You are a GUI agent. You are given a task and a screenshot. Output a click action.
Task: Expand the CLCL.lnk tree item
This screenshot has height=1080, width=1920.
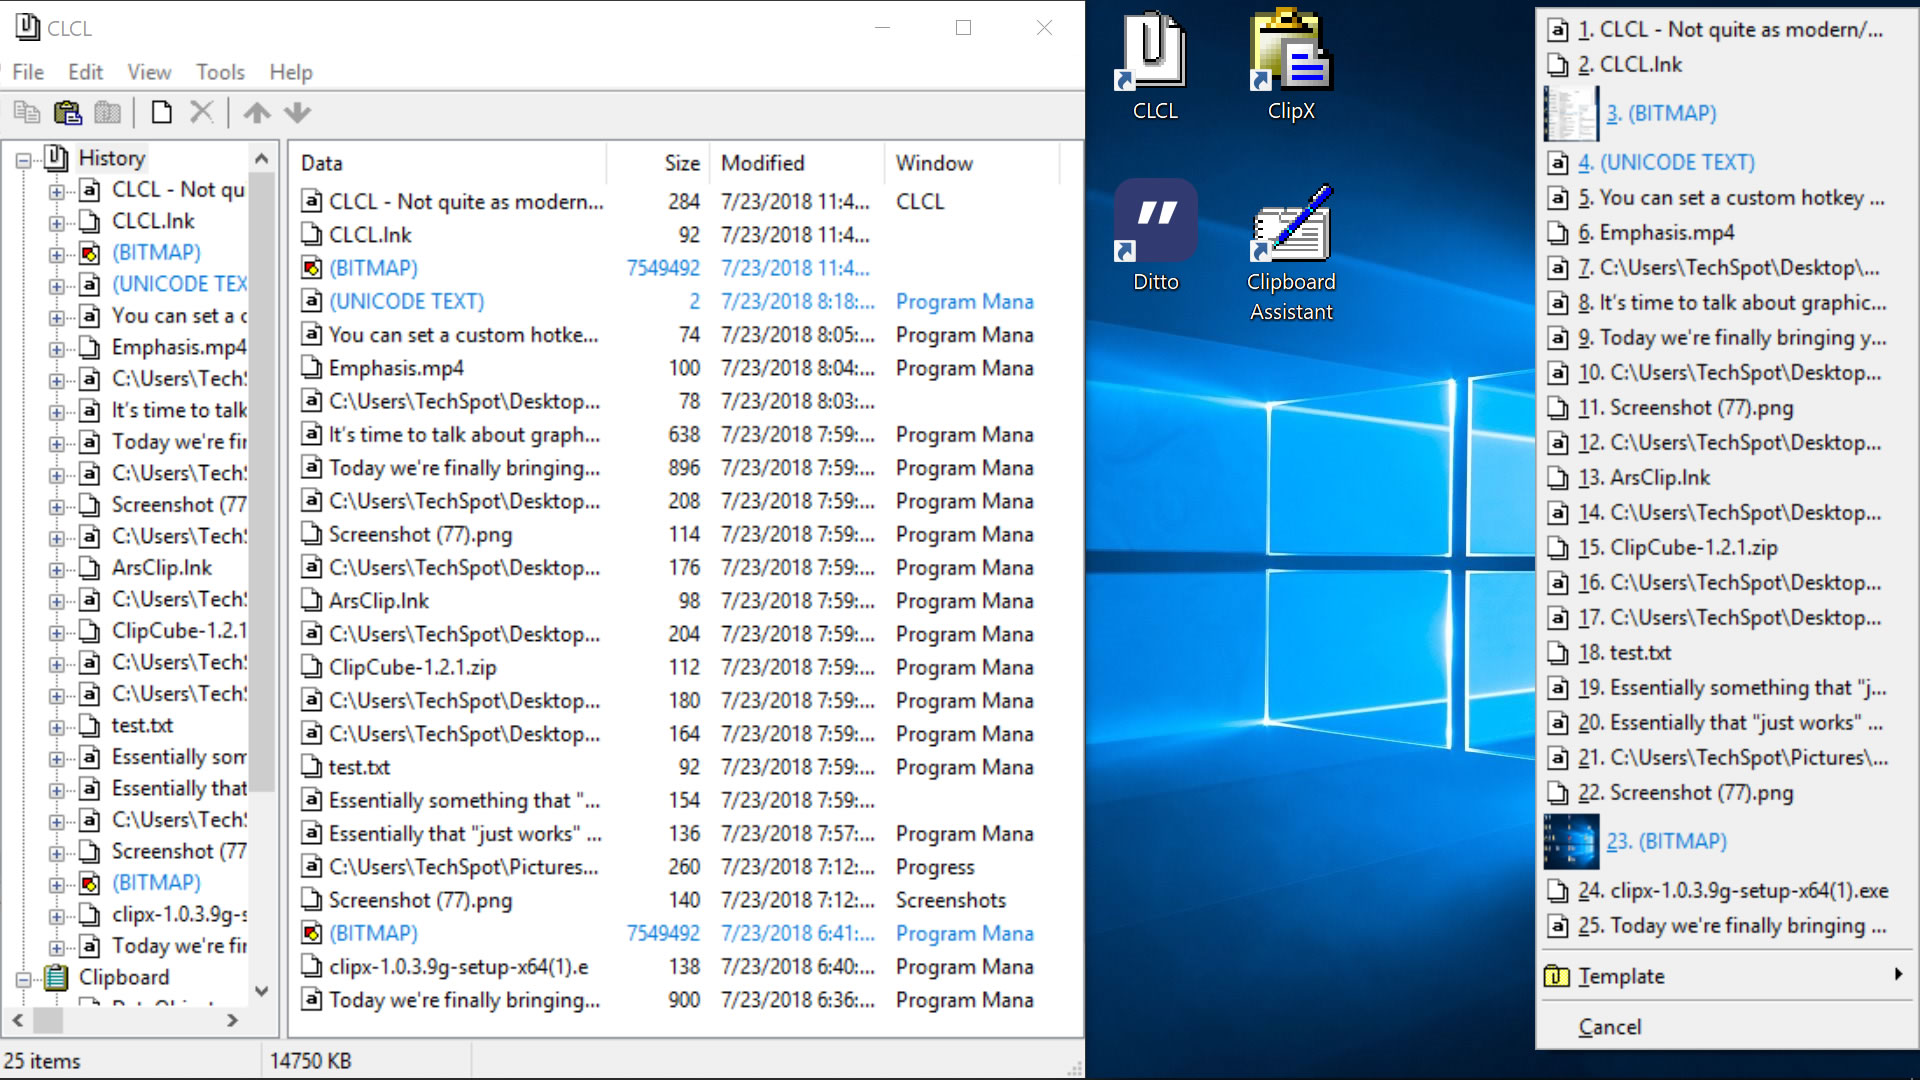57,222
